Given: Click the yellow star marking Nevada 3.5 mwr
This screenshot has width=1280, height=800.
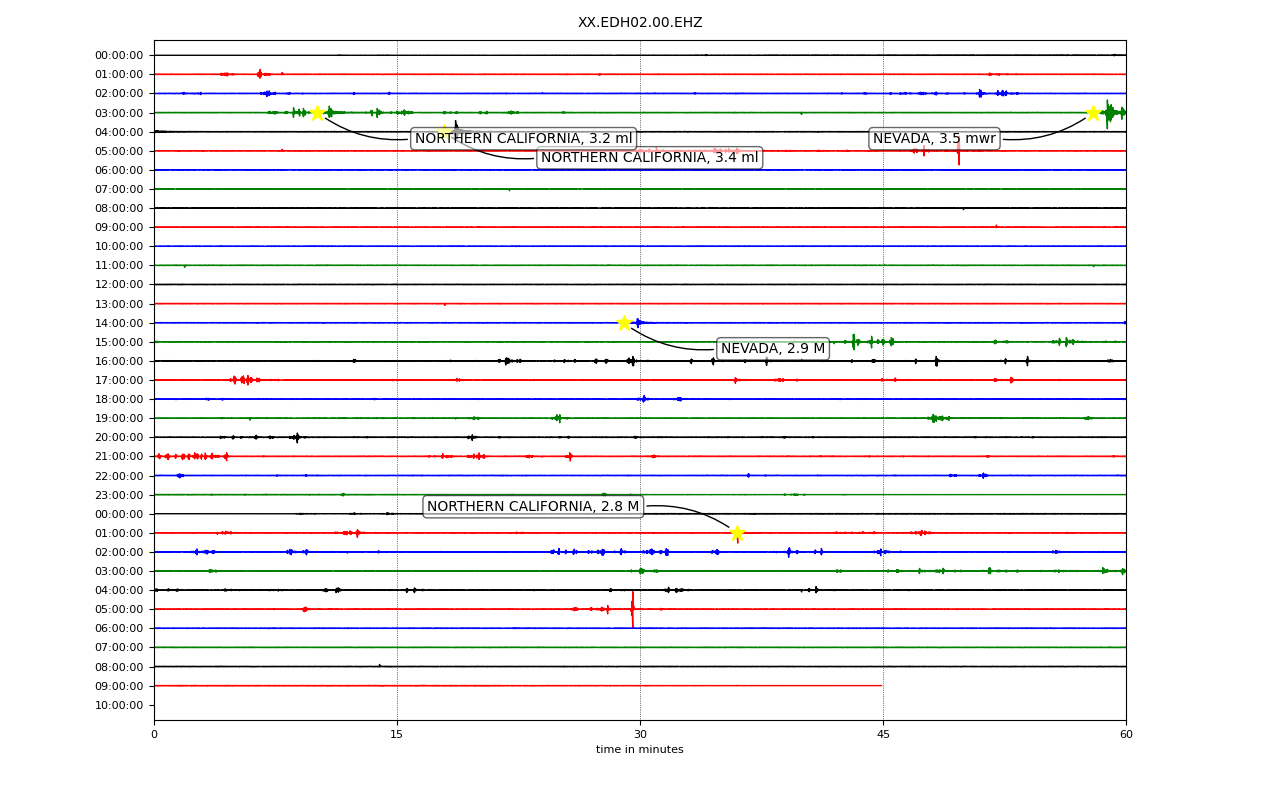Looking at the screenshot, I should click(1093, 113).
